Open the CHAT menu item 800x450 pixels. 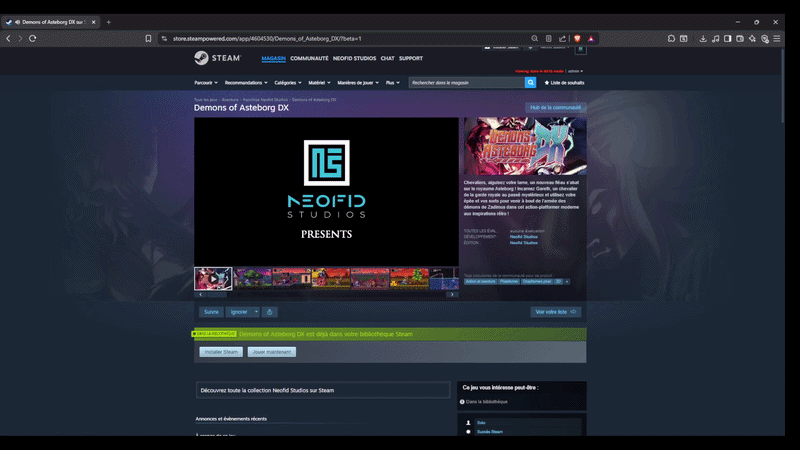point(387,59)
